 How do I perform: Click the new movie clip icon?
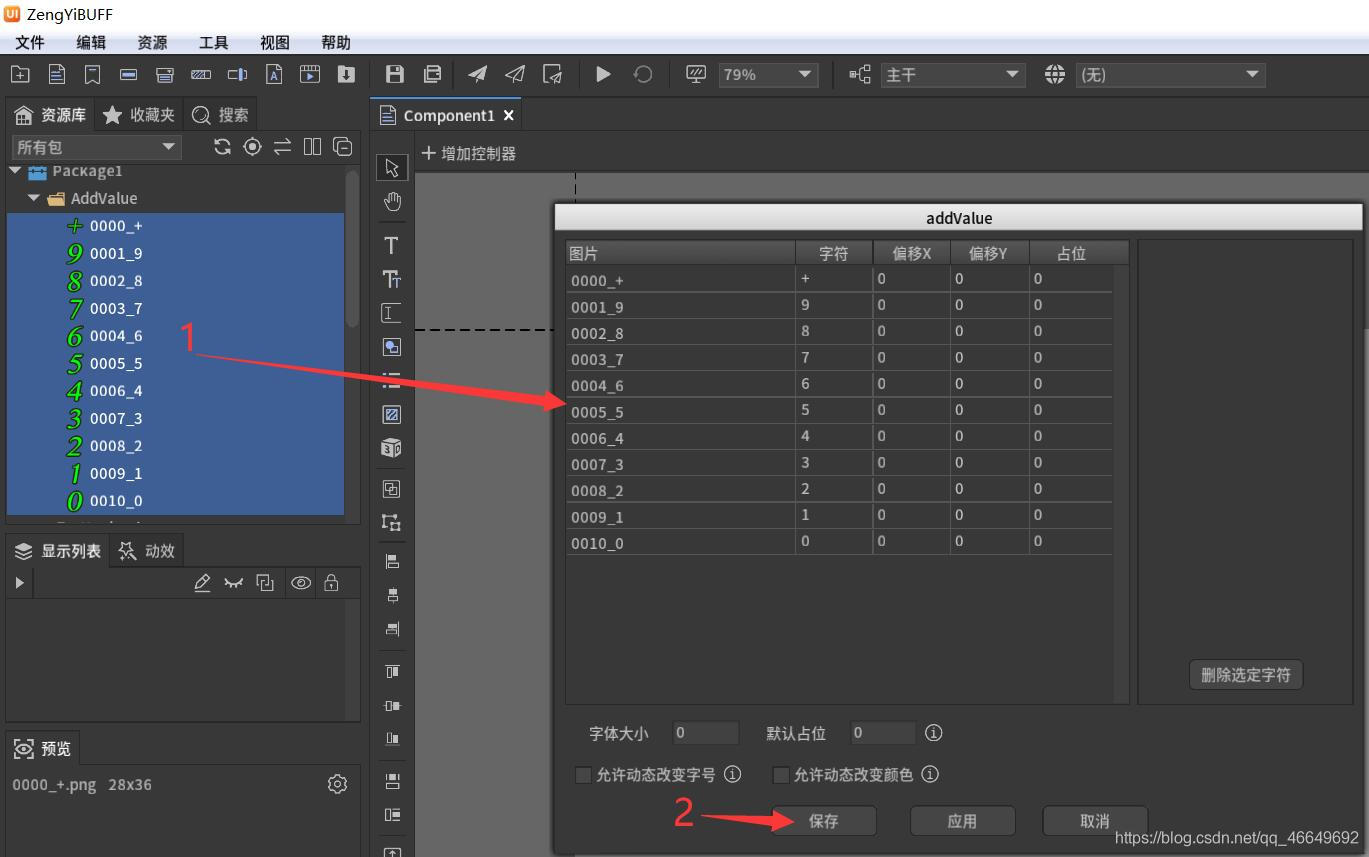pyautogui.click(x=310, y=74)
